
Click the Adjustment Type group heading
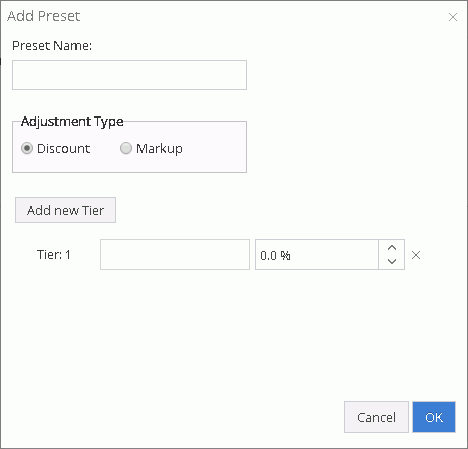pos(72,121)
